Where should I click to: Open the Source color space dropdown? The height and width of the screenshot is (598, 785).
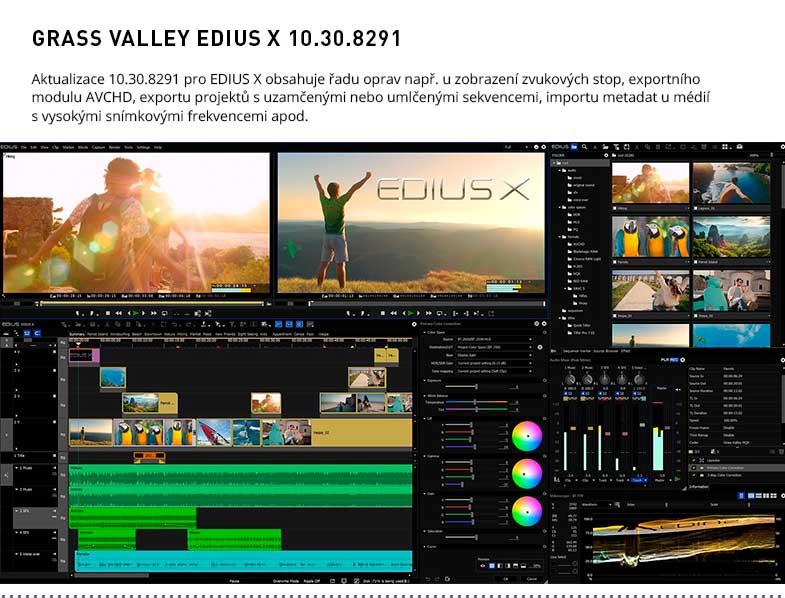(x=494, y=339)
